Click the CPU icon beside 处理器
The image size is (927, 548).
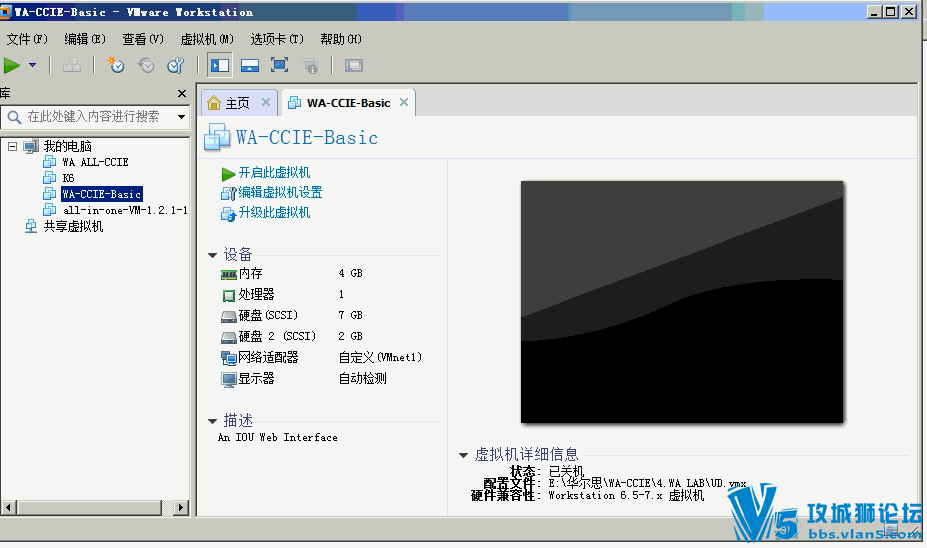228,295
